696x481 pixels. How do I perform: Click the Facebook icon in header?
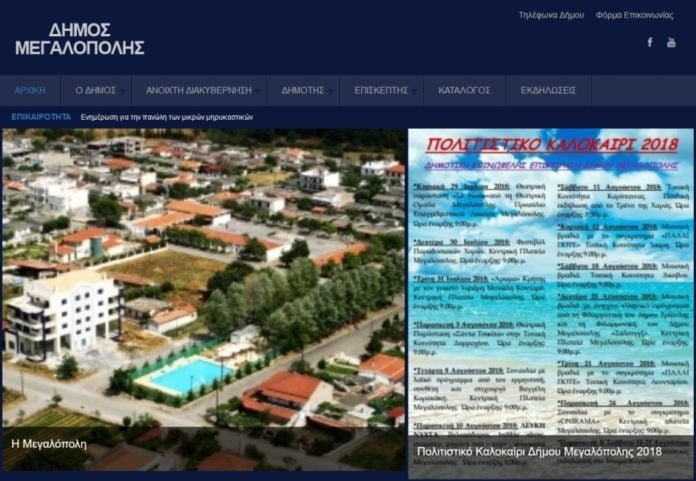[649, 42]
